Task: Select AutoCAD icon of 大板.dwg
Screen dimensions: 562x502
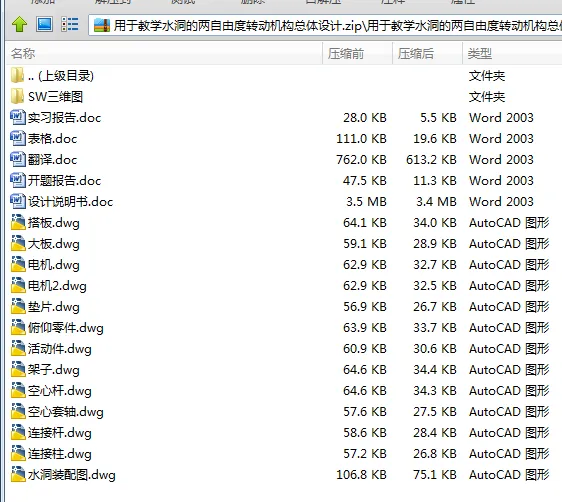Action: 18,243
